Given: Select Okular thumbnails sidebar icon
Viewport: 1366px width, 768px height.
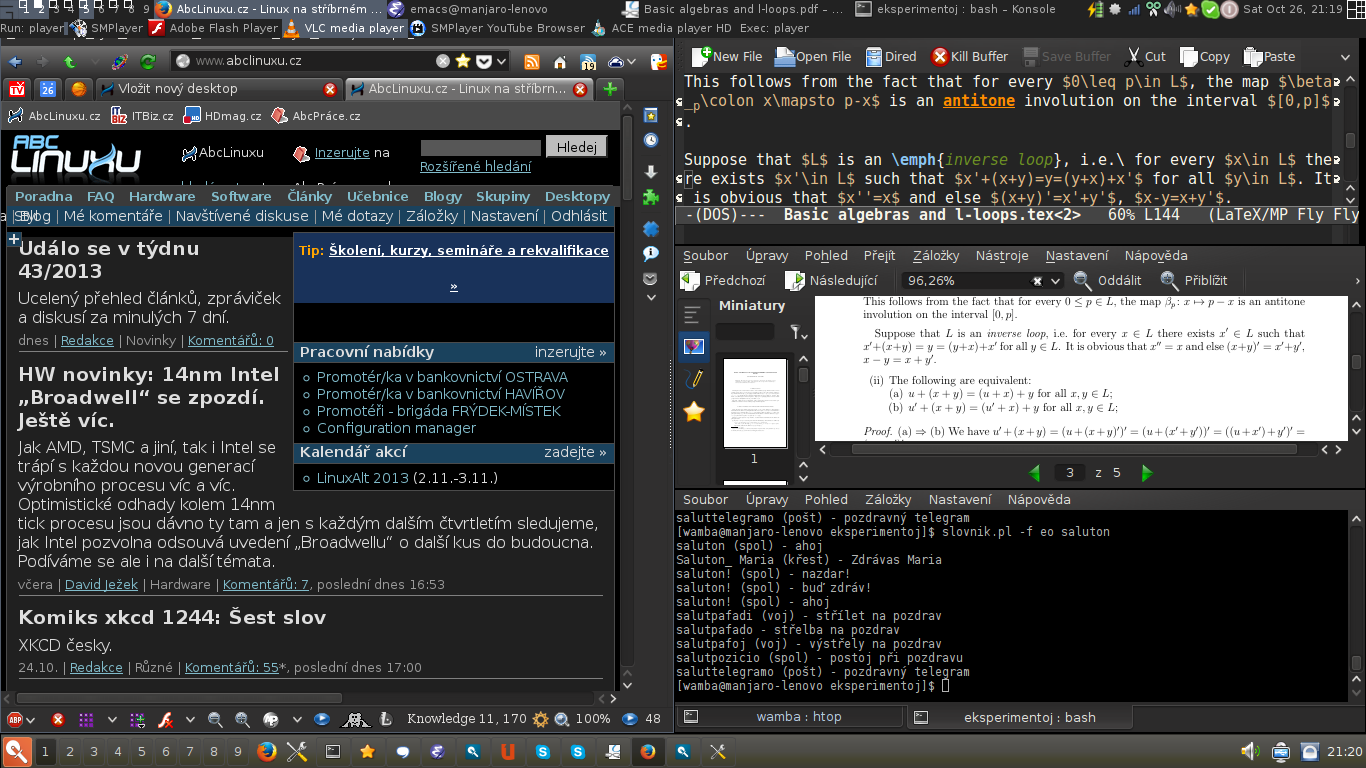Looking at the screenshot, I should coord(693,347).
